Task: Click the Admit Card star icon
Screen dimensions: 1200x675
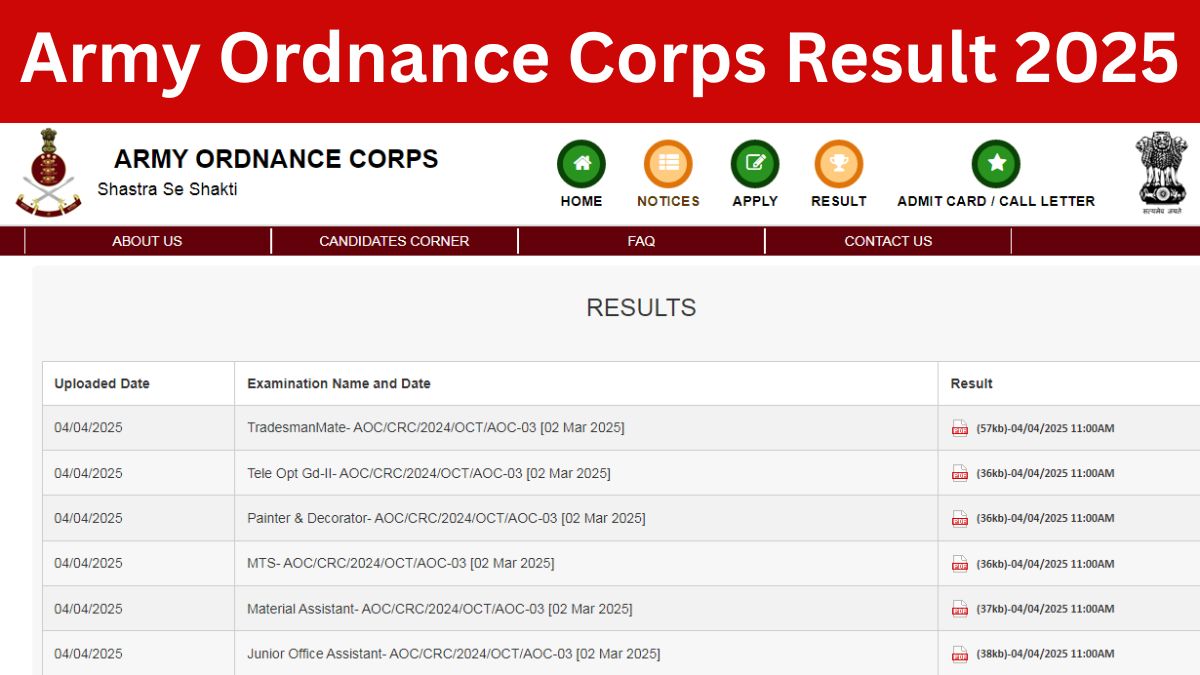Action: (996, 164)
